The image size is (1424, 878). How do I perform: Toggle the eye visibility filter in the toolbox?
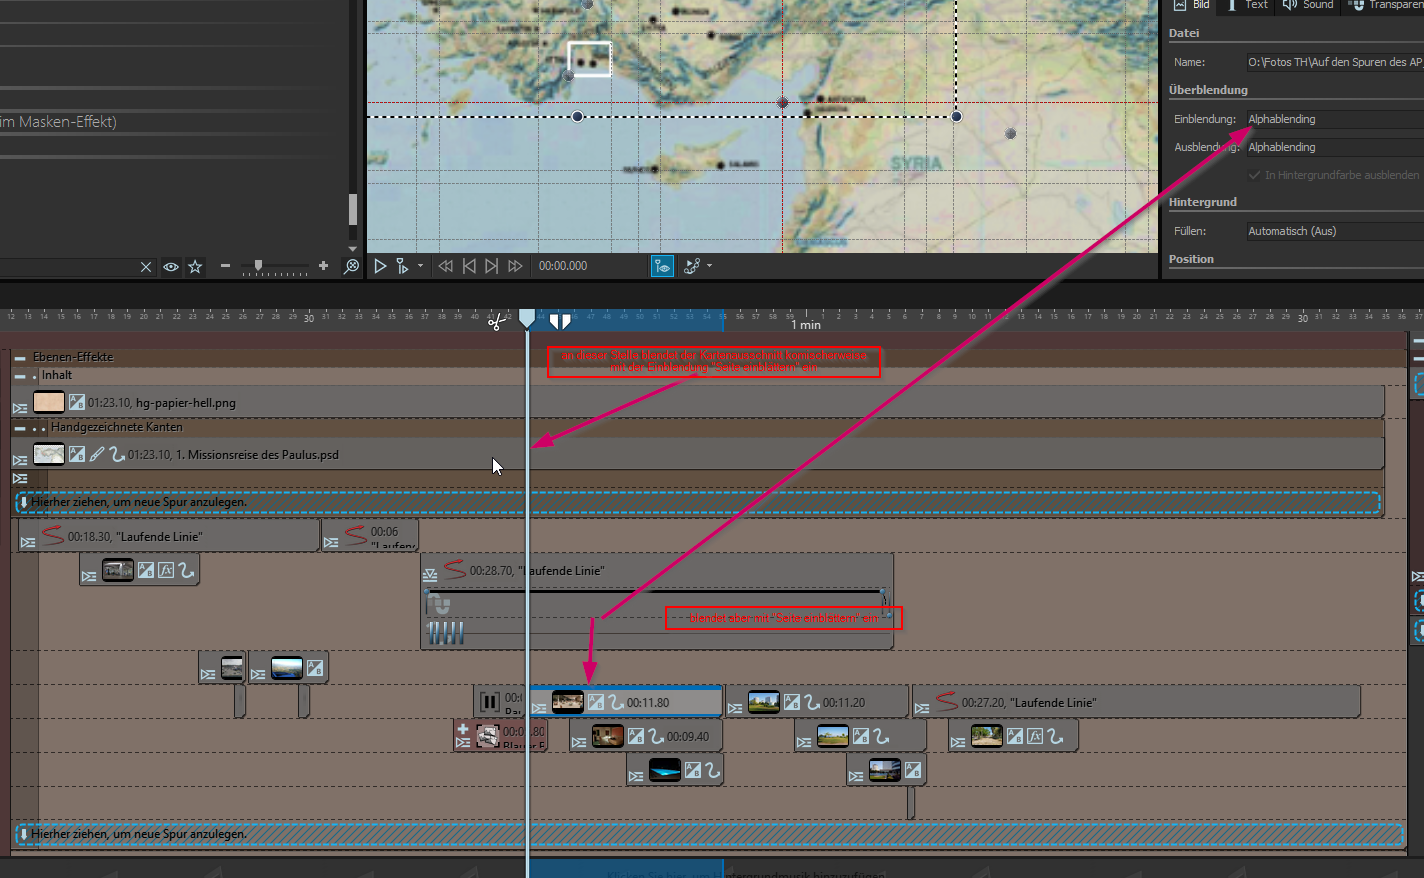[171, 267]
